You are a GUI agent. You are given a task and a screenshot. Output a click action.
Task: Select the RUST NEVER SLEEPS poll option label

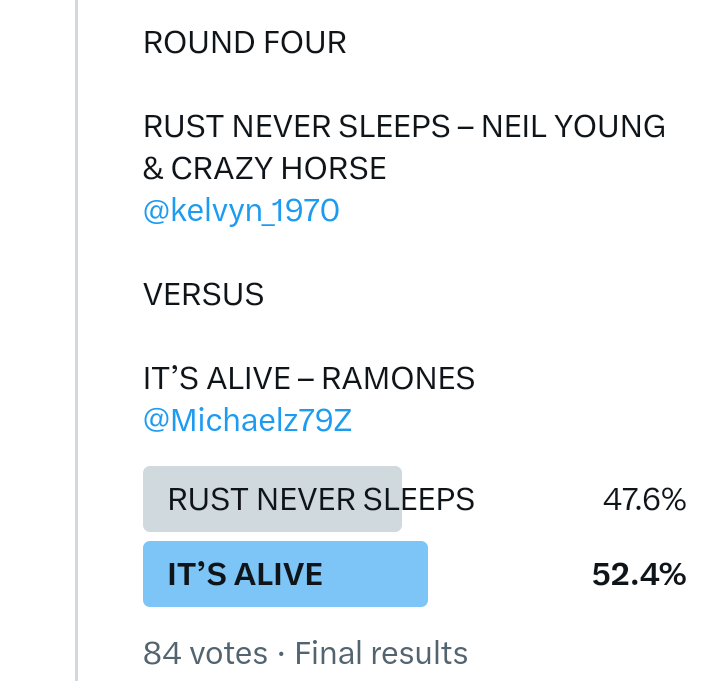pos(320,499)
